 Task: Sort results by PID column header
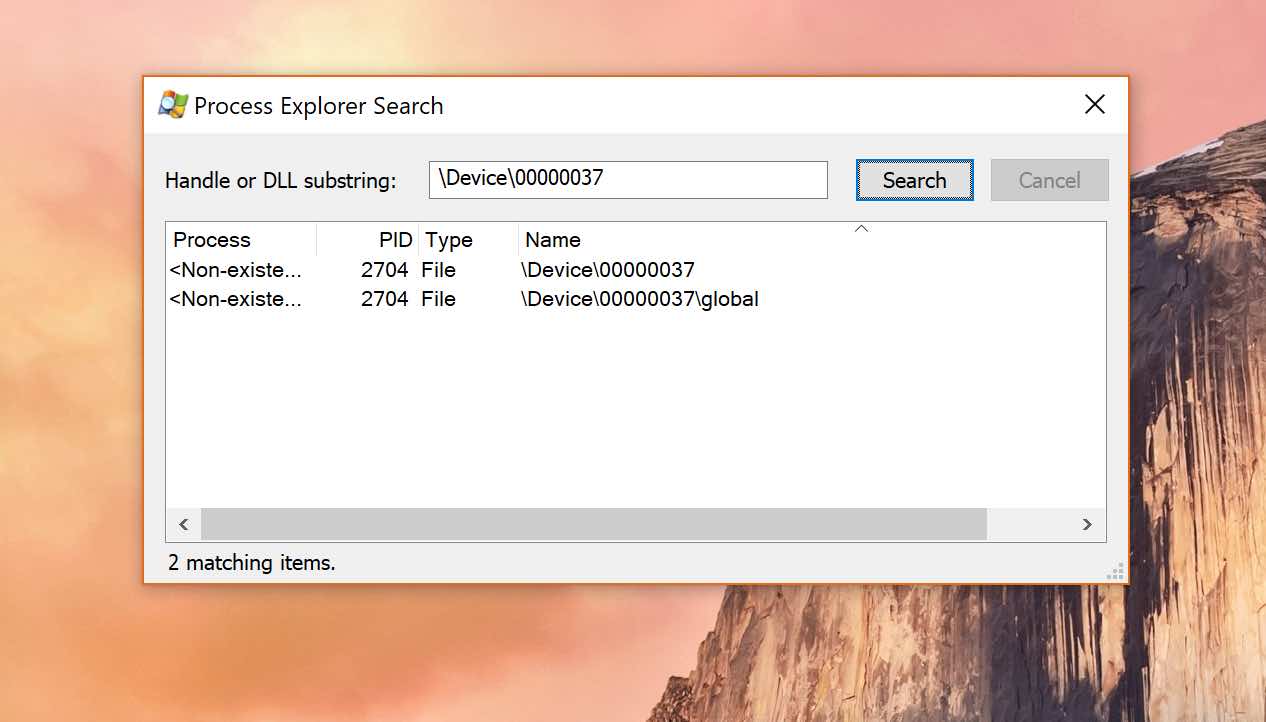(x=368, y=240)
